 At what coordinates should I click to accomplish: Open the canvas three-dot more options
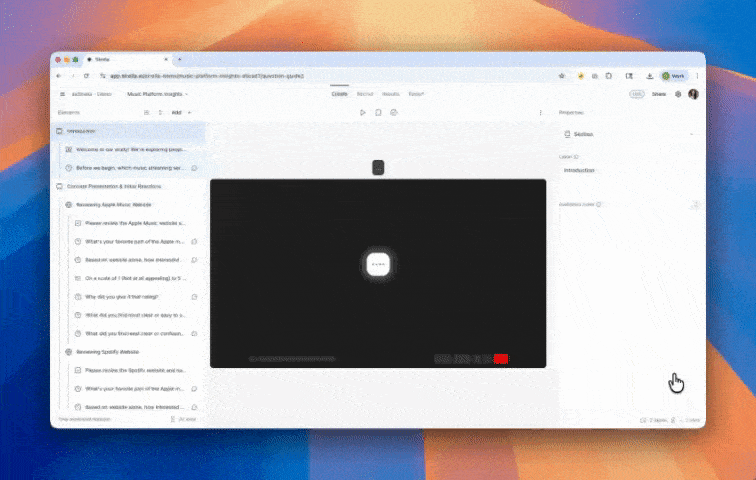[x=540, y=112]
